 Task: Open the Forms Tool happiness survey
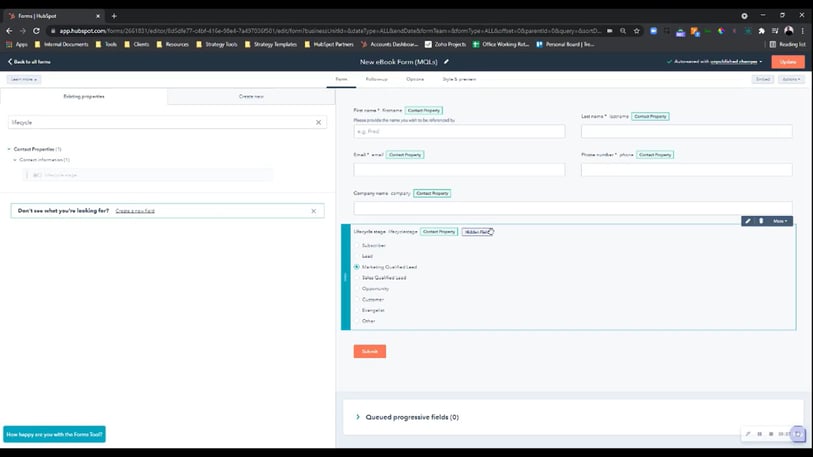[54, 435]
